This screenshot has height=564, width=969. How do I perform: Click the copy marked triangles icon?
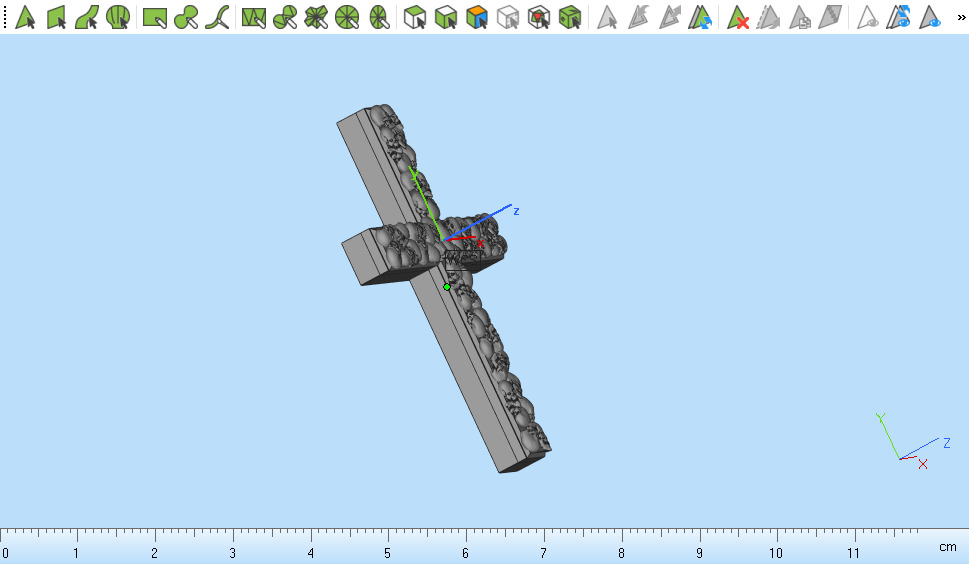pos(799,17)
